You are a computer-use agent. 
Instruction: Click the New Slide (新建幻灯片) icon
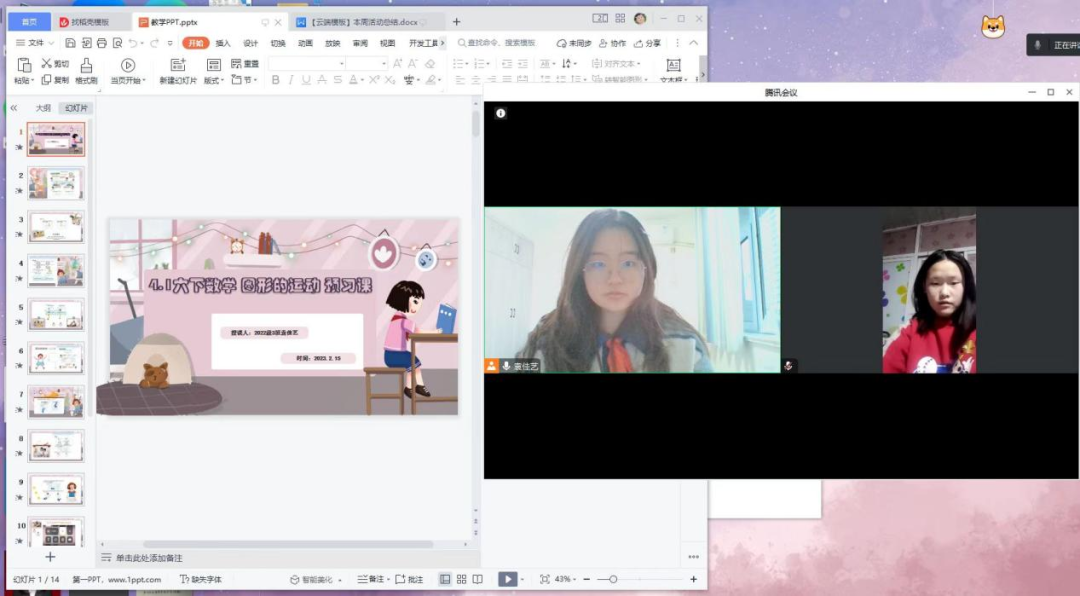[x=178, y=65]
